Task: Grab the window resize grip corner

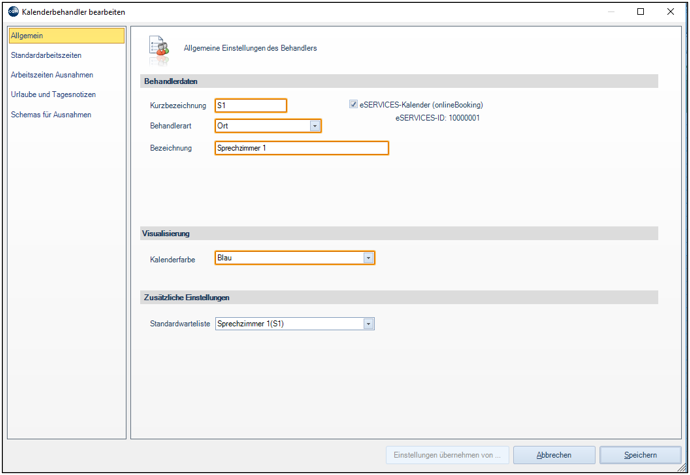Action: coord(682,468)
